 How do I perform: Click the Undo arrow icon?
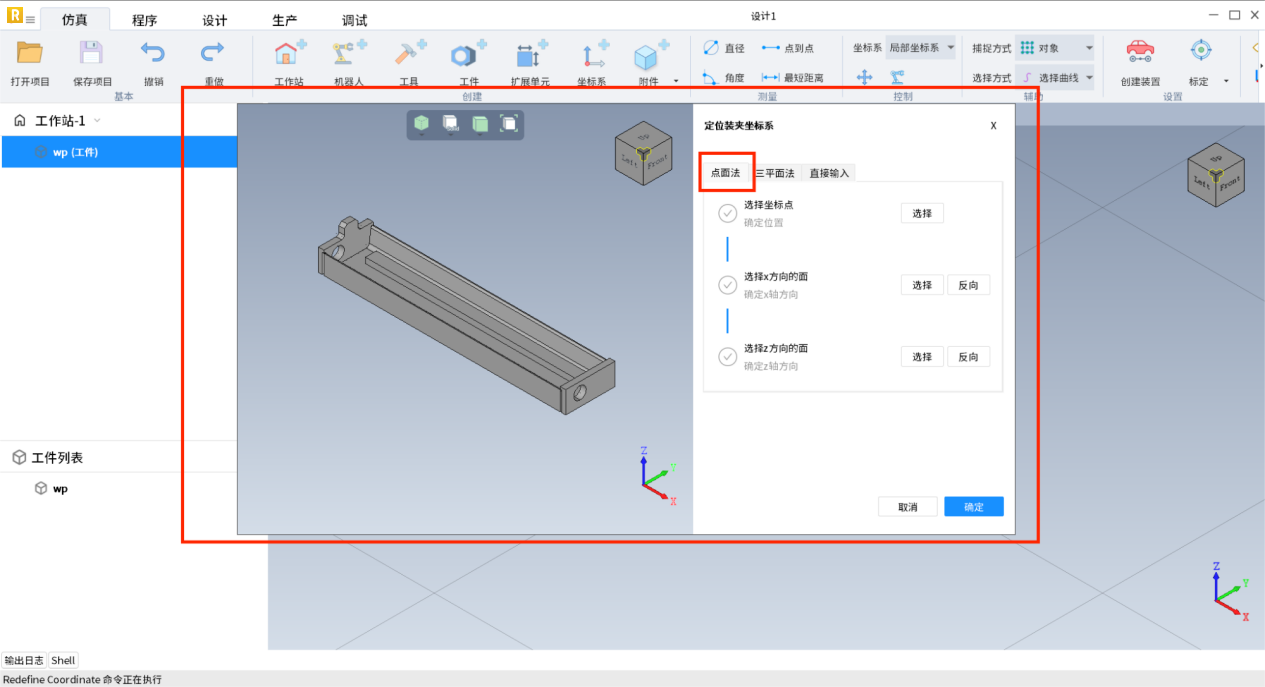click(153, 54)
